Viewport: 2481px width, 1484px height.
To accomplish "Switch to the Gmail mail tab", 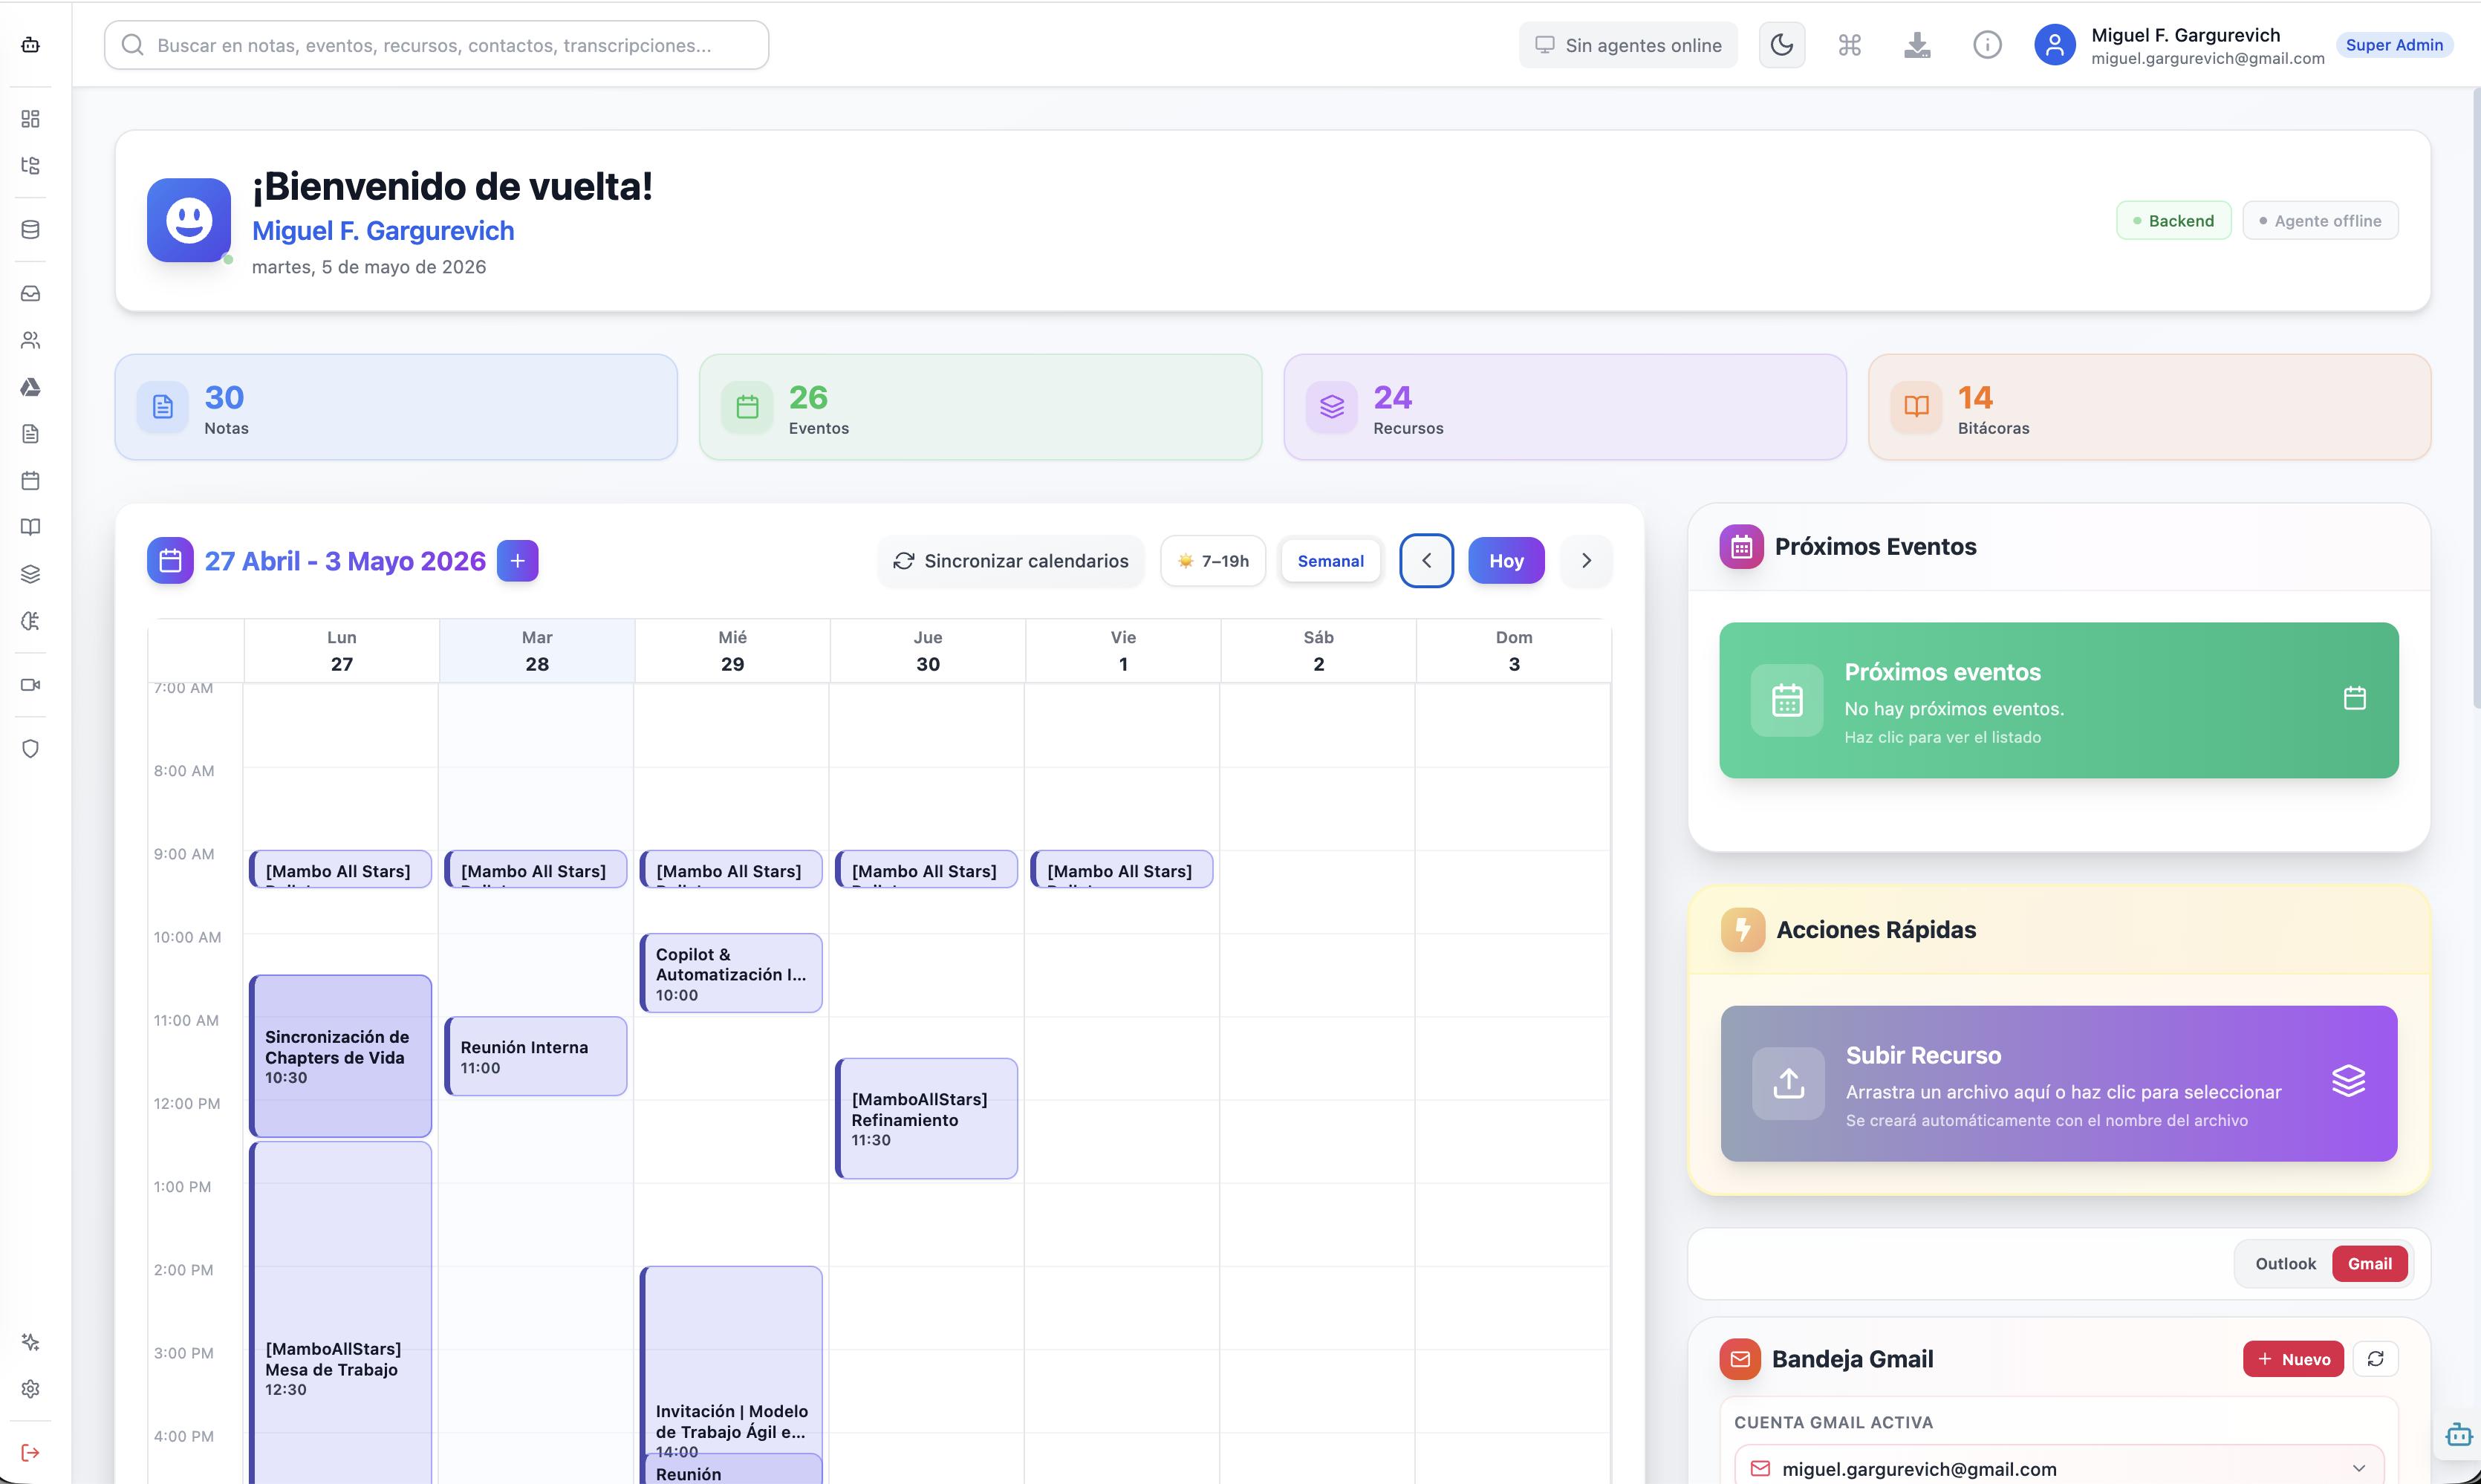I will (x=2369, y=1264).
